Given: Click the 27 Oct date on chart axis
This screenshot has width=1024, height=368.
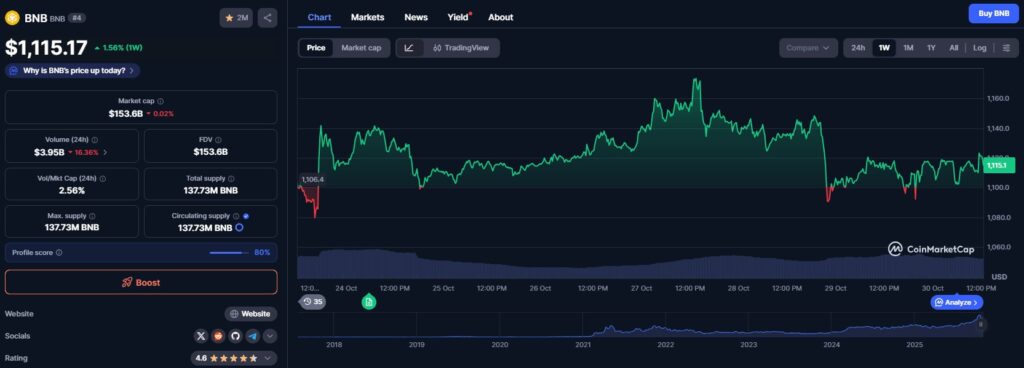Looking at the screenshot, I should point(642,288).
